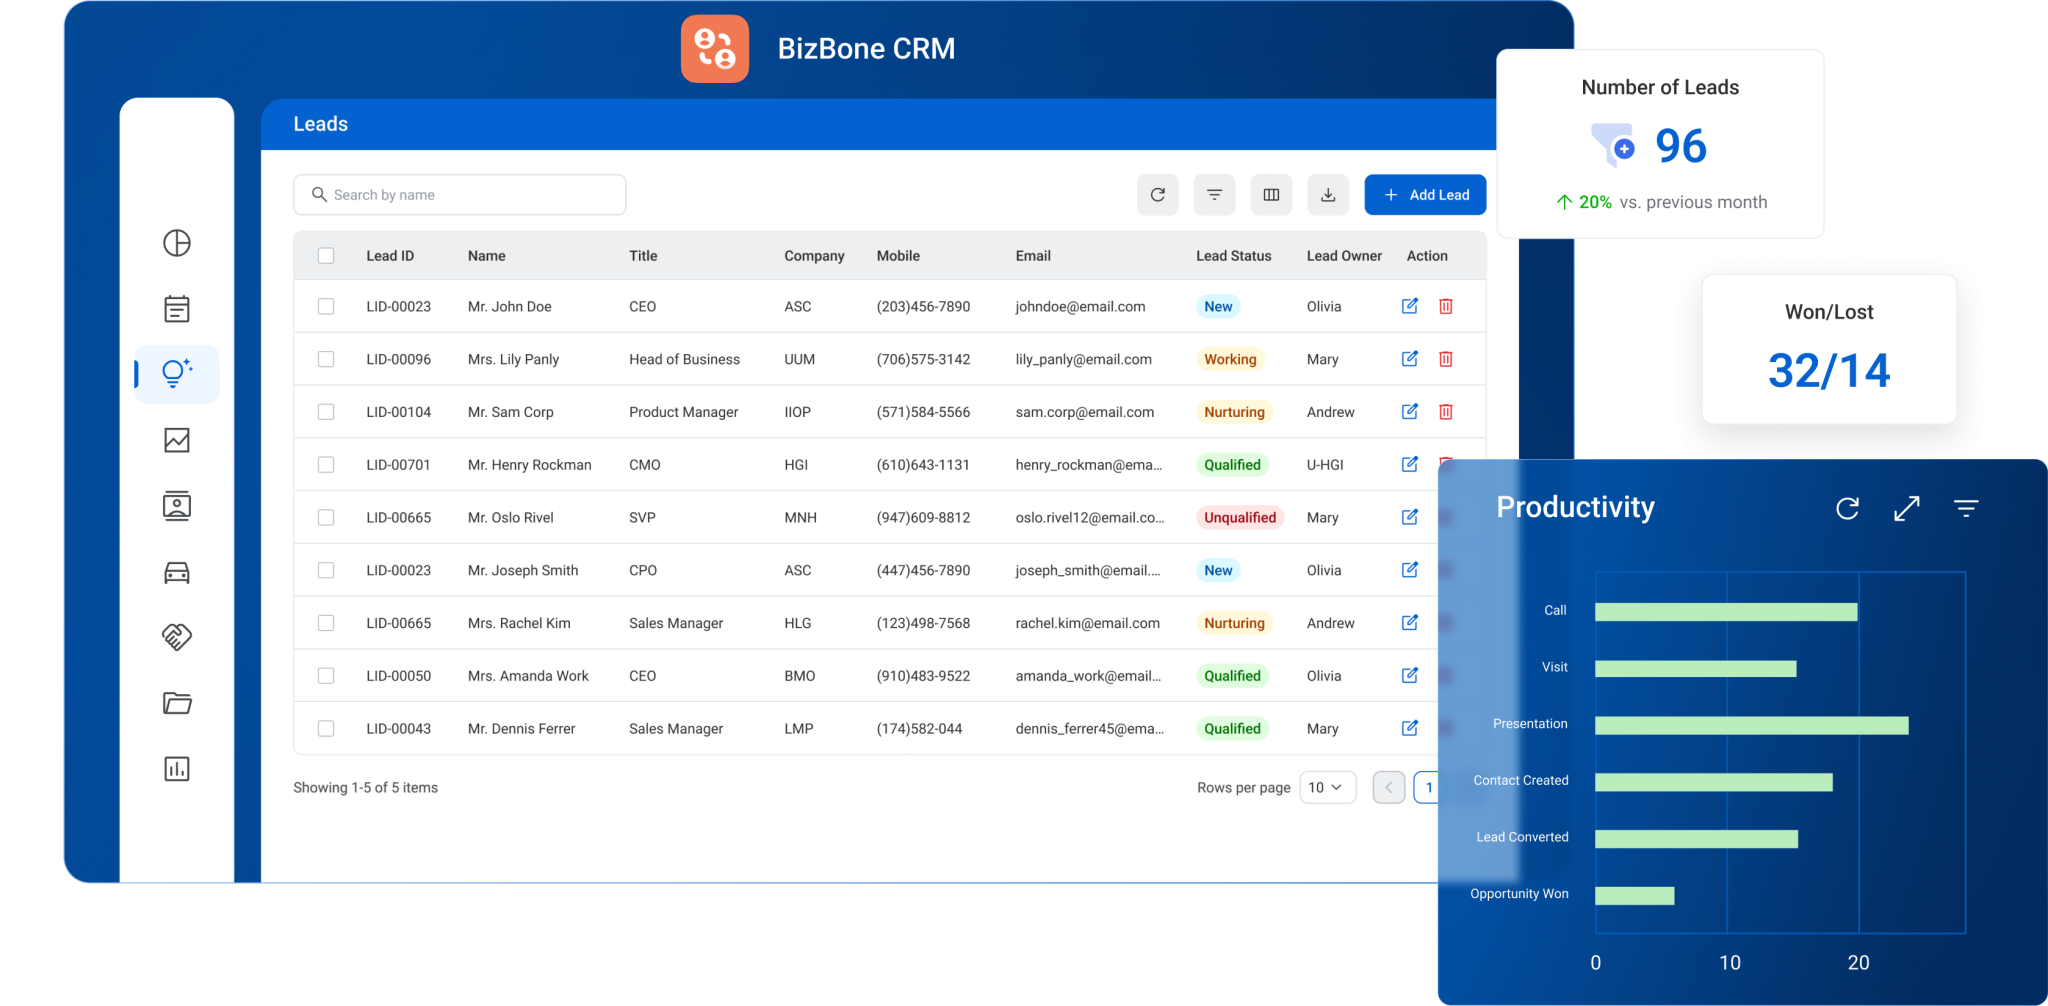Check the box for Mr. Sam Corp
Viewport: 2048px width, 1006px height.
326,412
